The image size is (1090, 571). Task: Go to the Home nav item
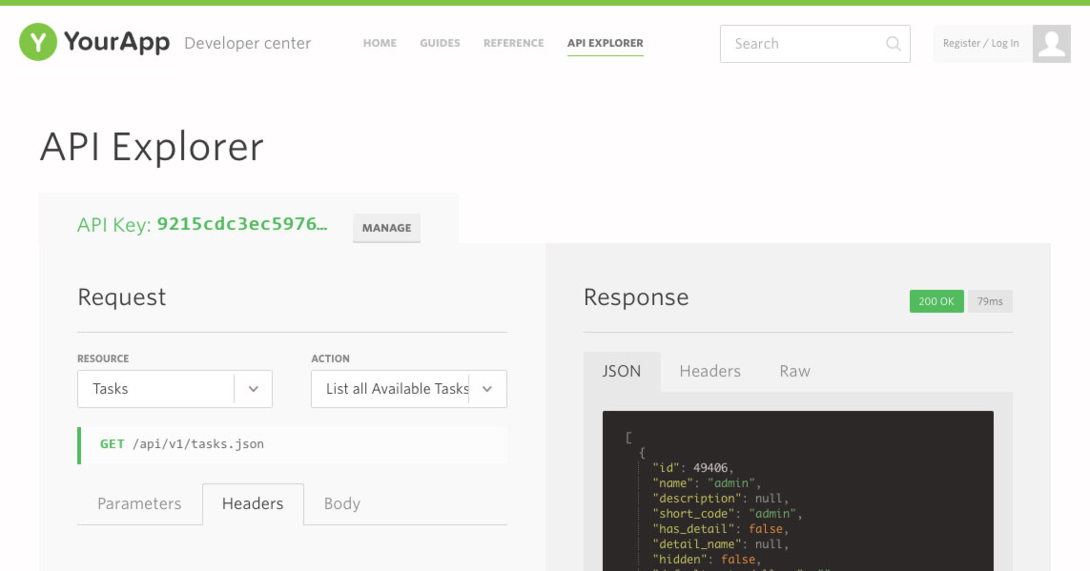click(380, 43)
